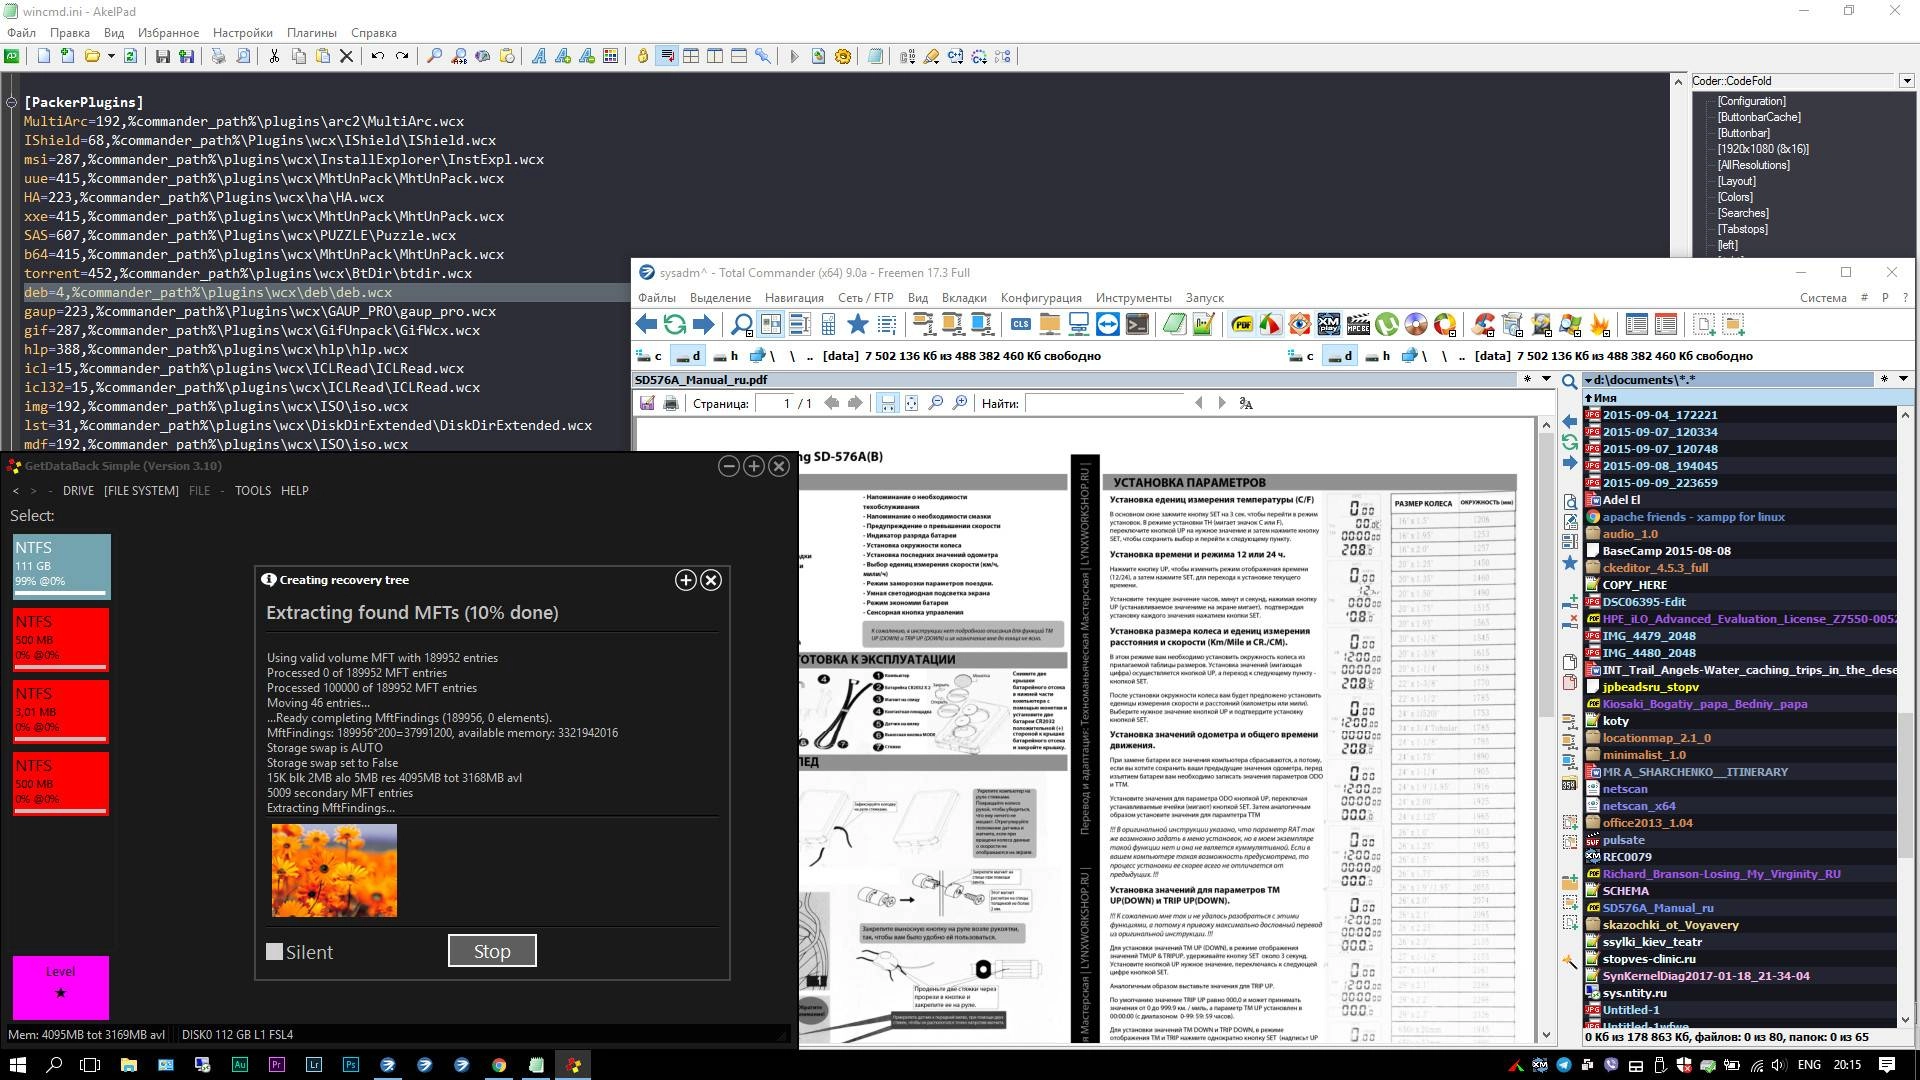Open the terminal console icon in Total Commander
This screenshot has width=1920, height=1080.
click(1137, 324)
